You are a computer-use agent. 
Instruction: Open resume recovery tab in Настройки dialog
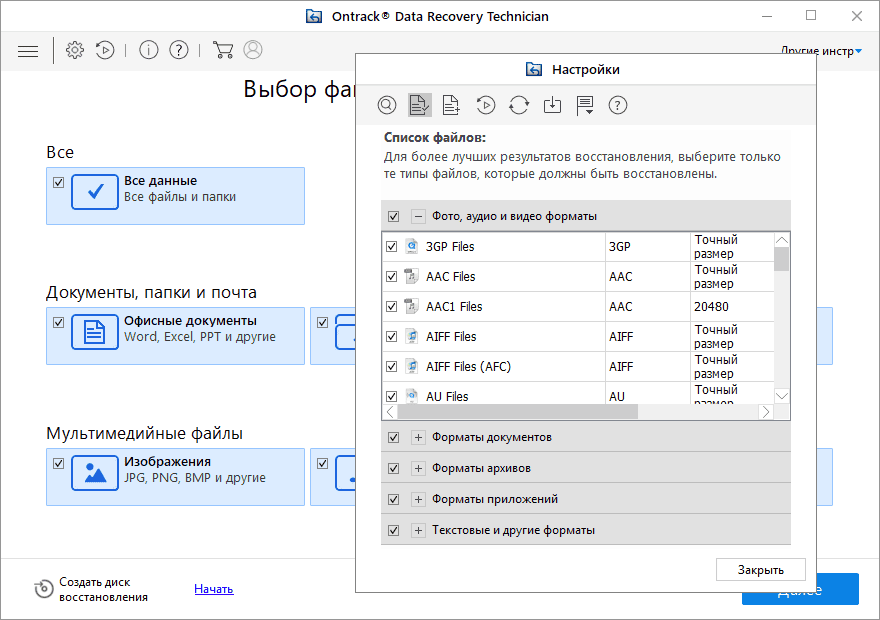coord(486,105)
